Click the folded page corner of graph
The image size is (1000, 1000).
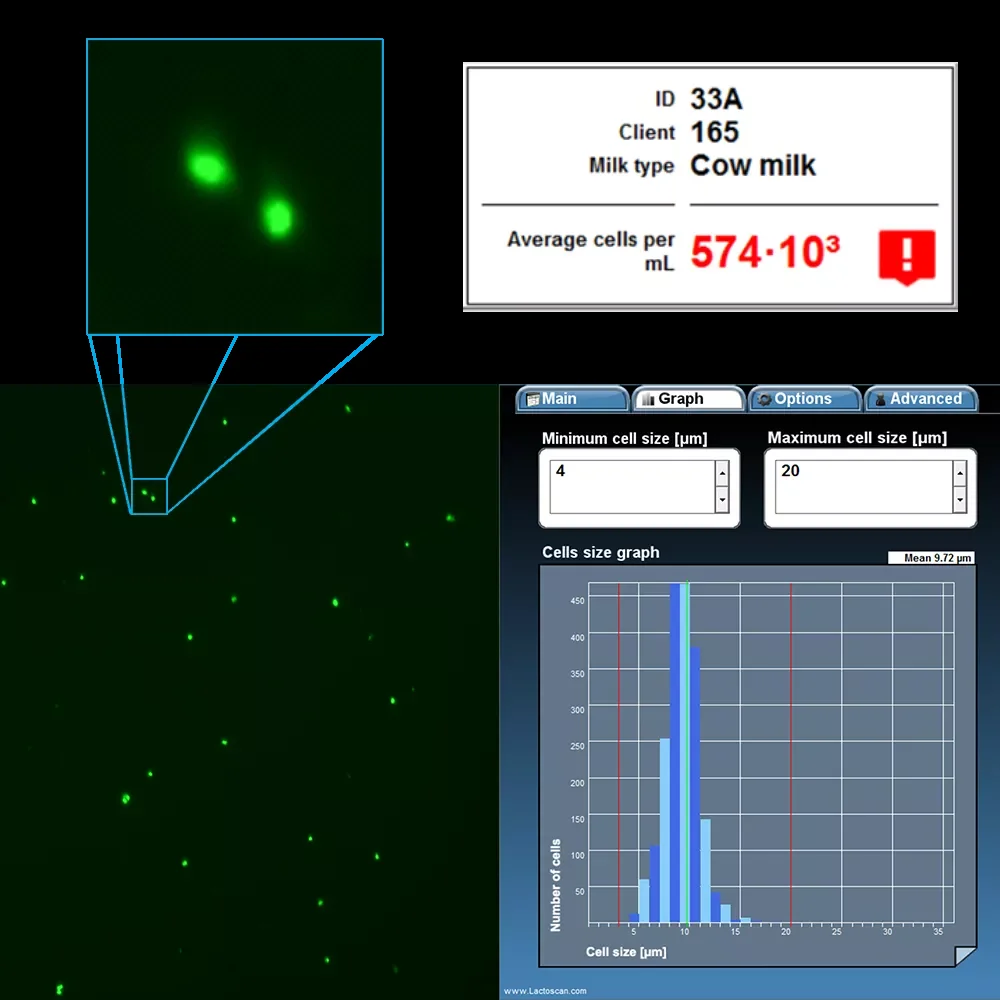(965, 956)
